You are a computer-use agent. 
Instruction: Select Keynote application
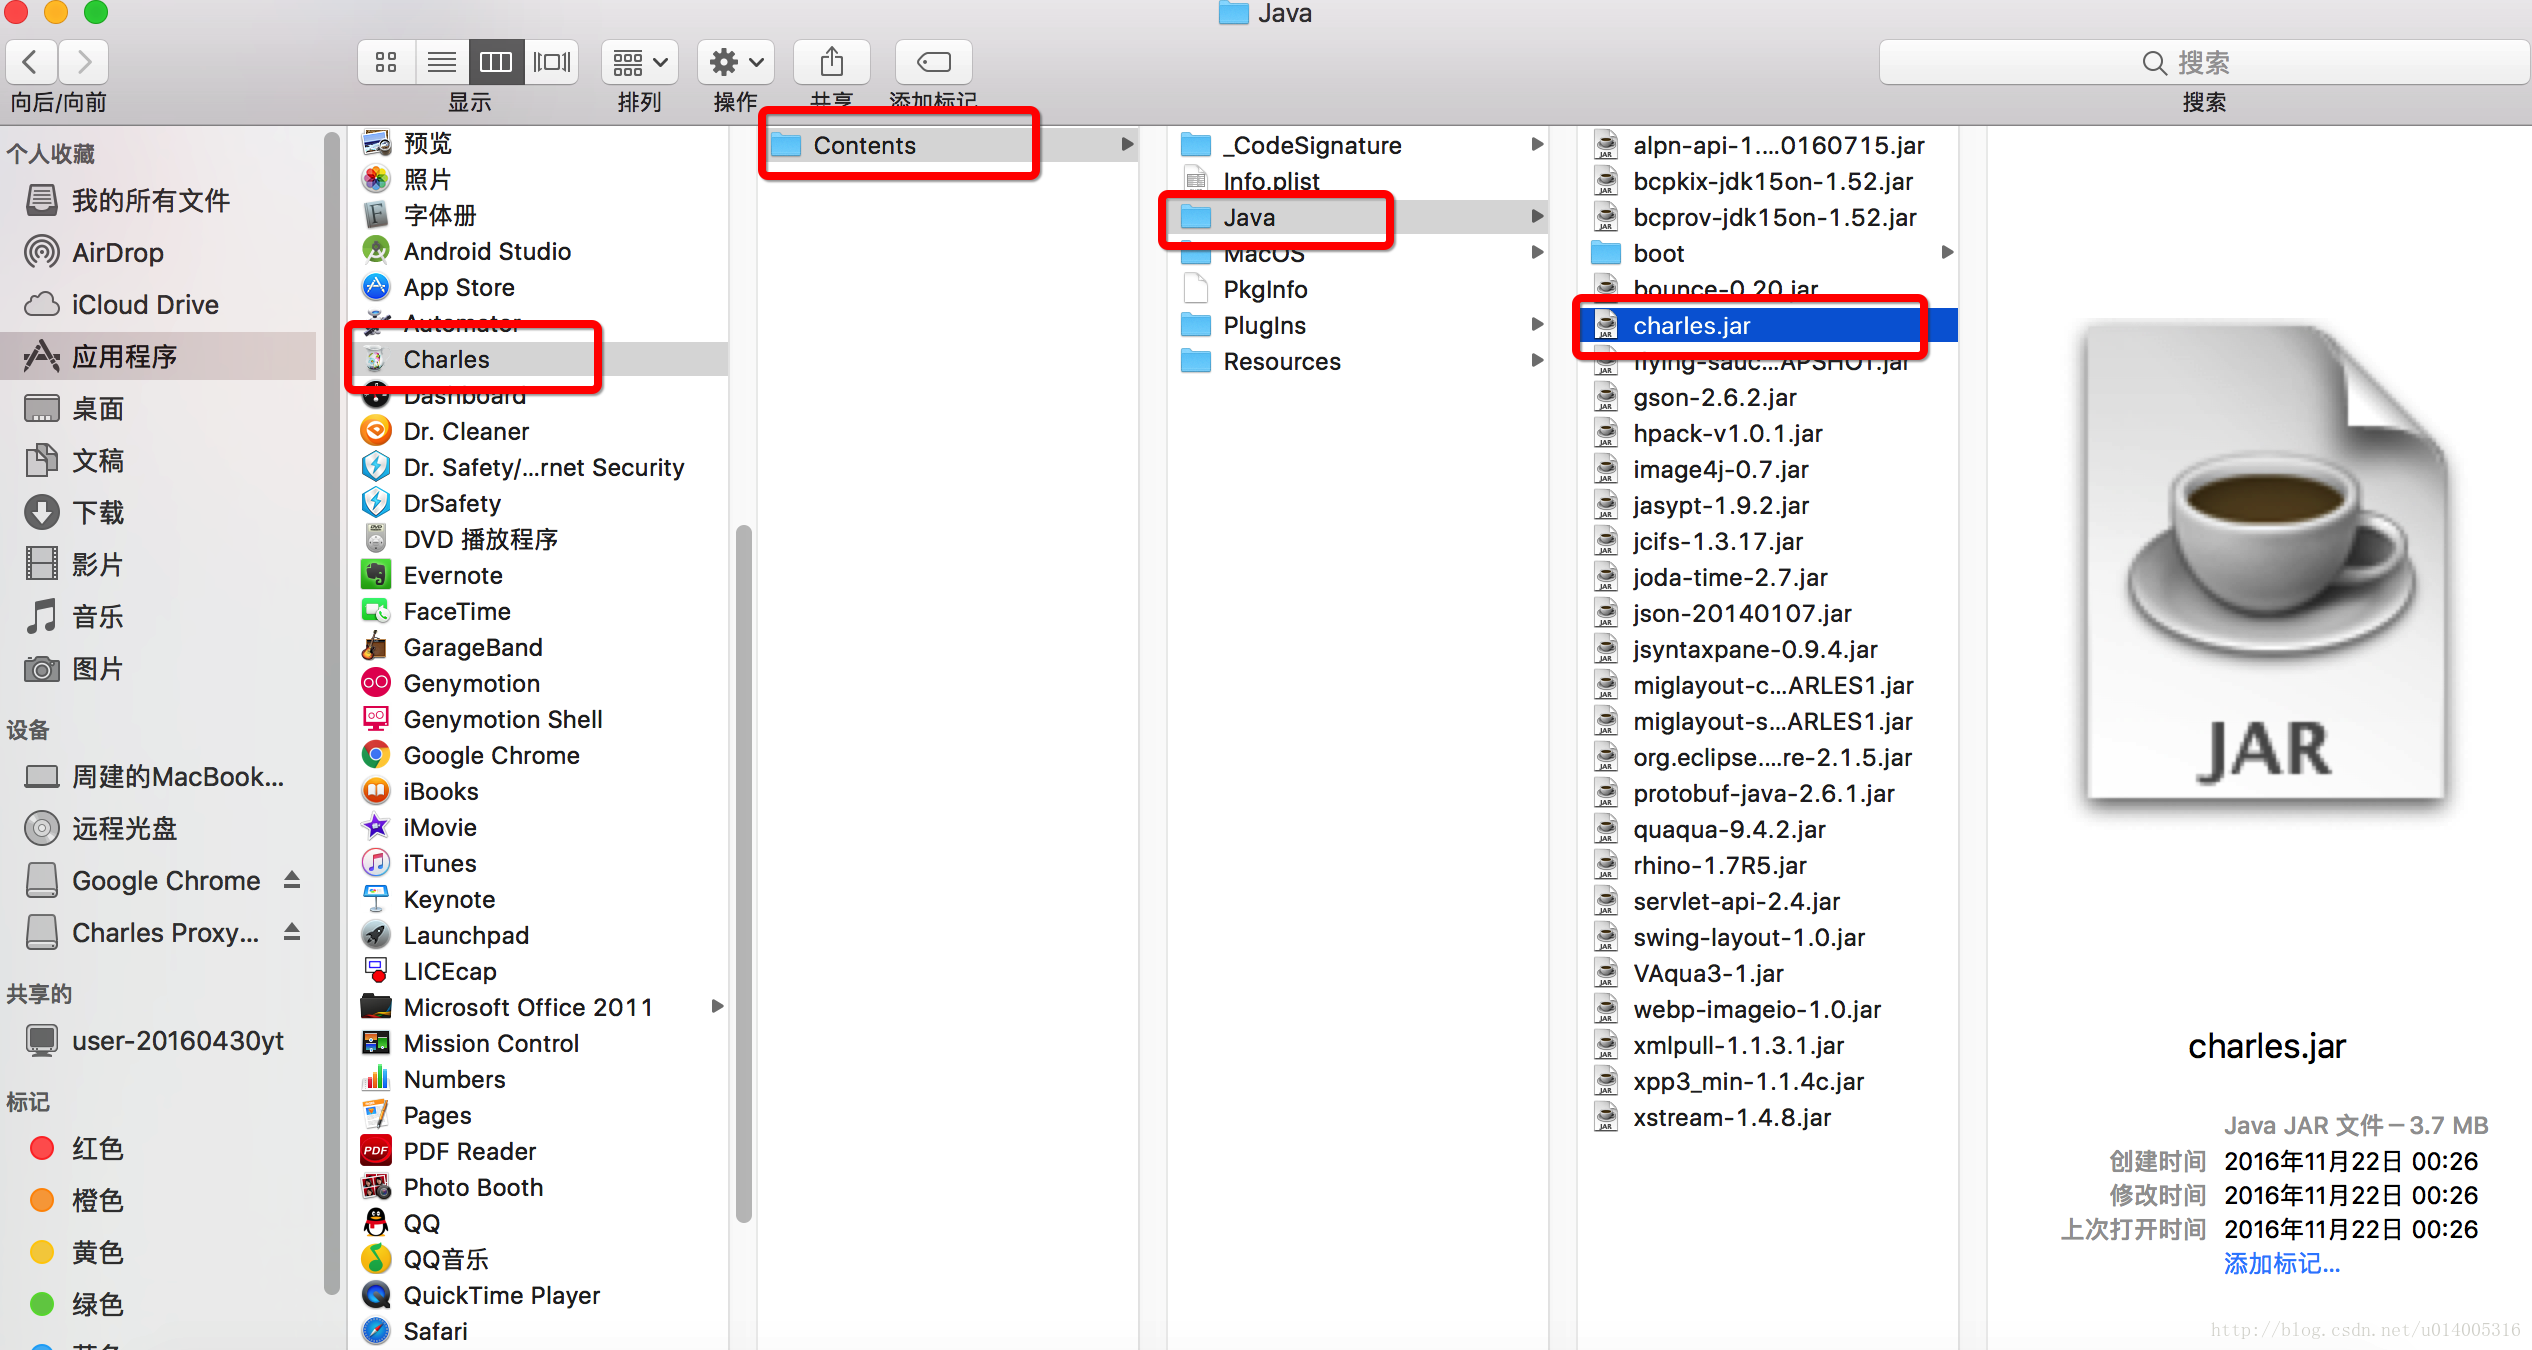pos(540,899)
